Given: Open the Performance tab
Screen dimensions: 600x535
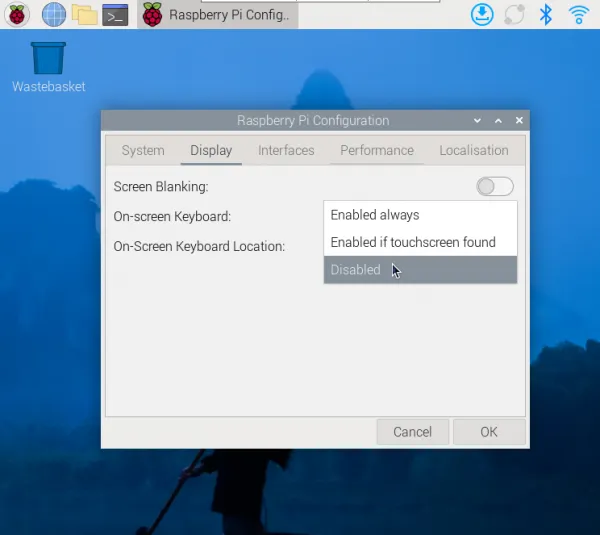Looking at the screenshot, I should coord(376,150).
